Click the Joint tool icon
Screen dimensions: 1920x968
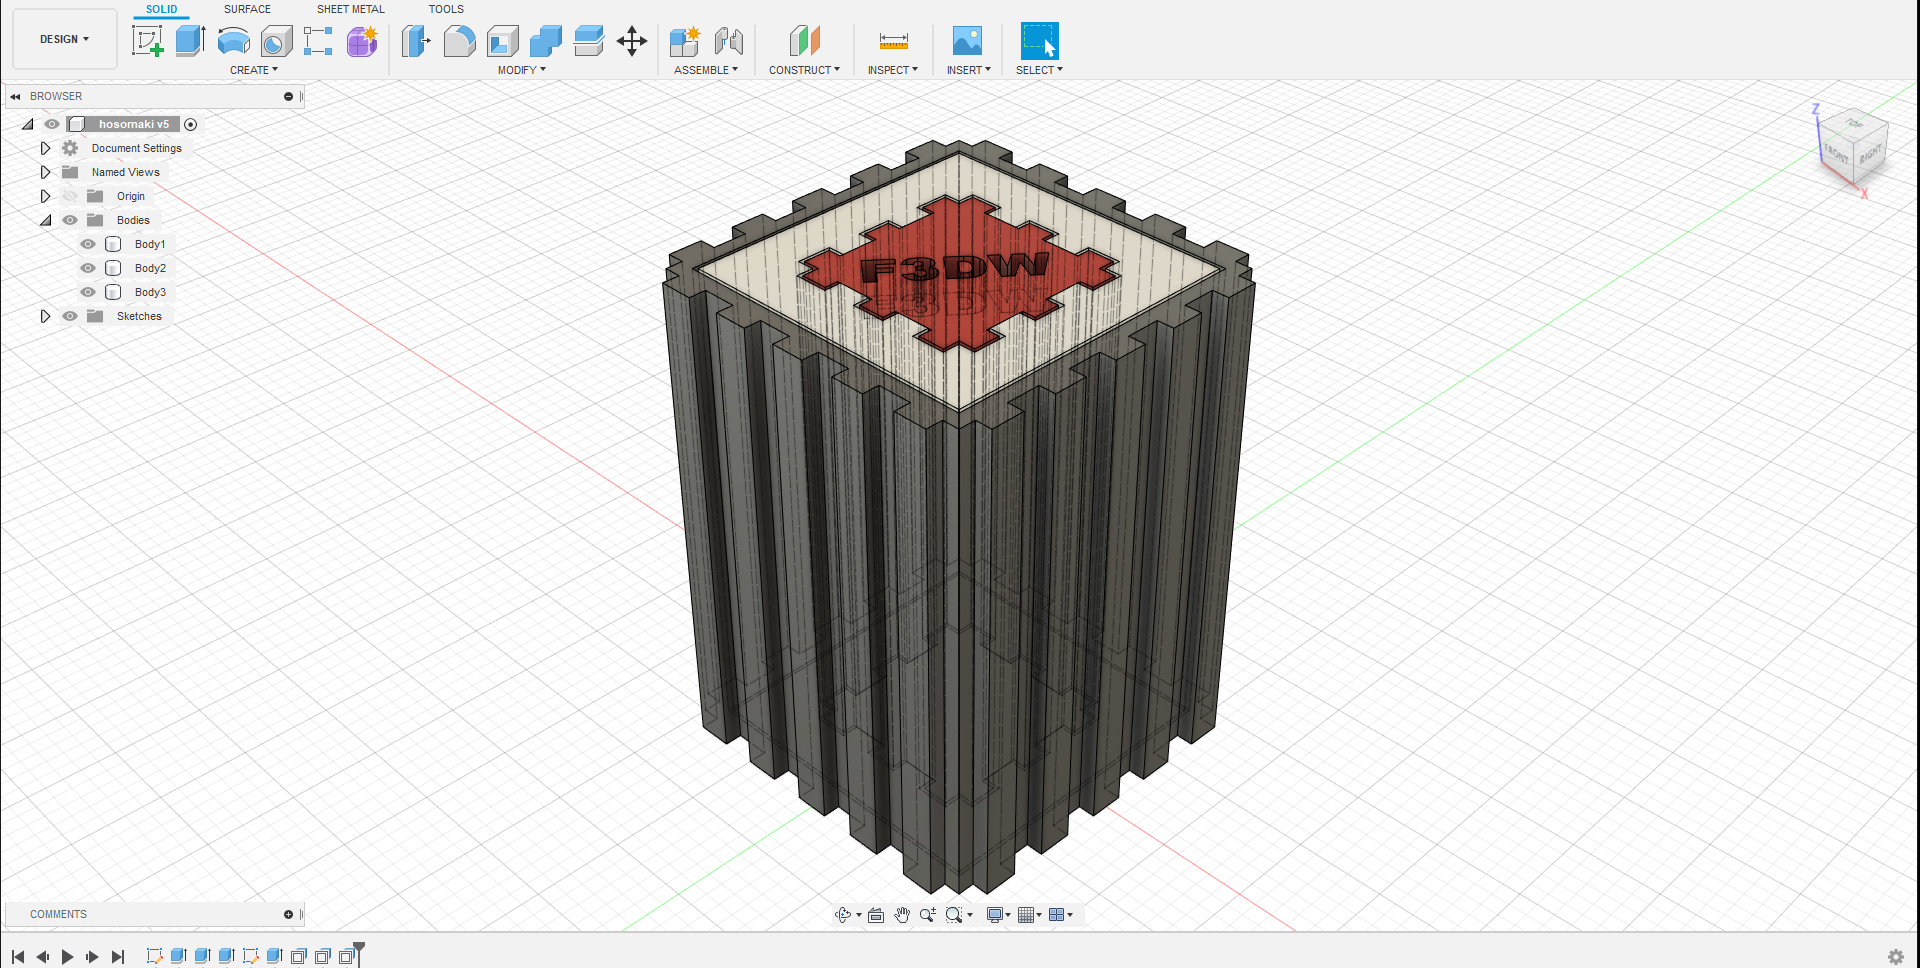coord(729,41)
